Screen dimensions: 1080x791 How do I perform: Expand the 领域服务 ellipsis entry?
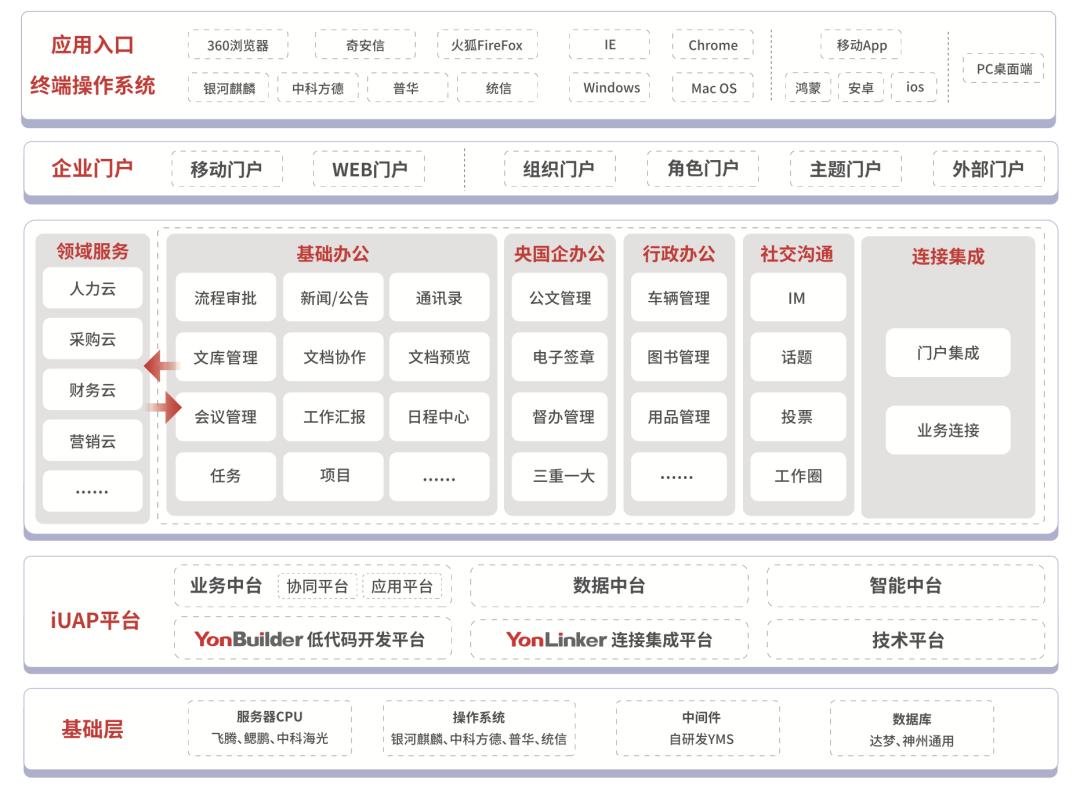pos(92,491)
